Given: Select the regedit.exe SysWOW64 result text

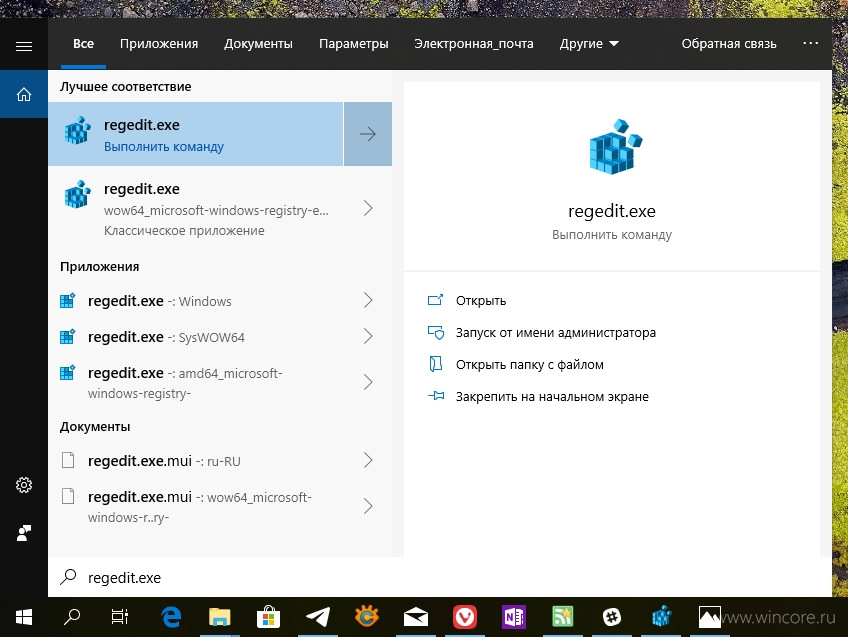Looking at the screenshot, I should (x=166, y=337).
